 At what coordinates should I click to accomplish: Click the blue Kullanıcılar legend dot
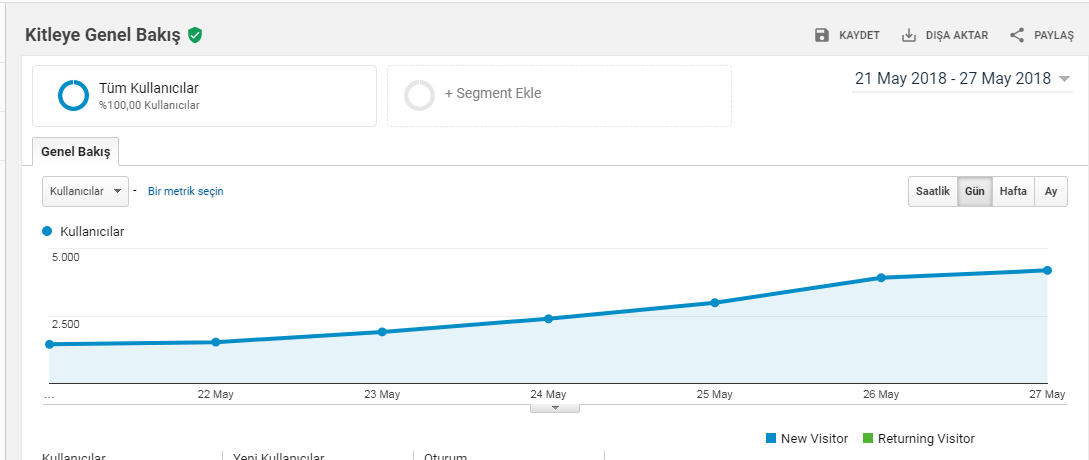click(x=47, y=231)
